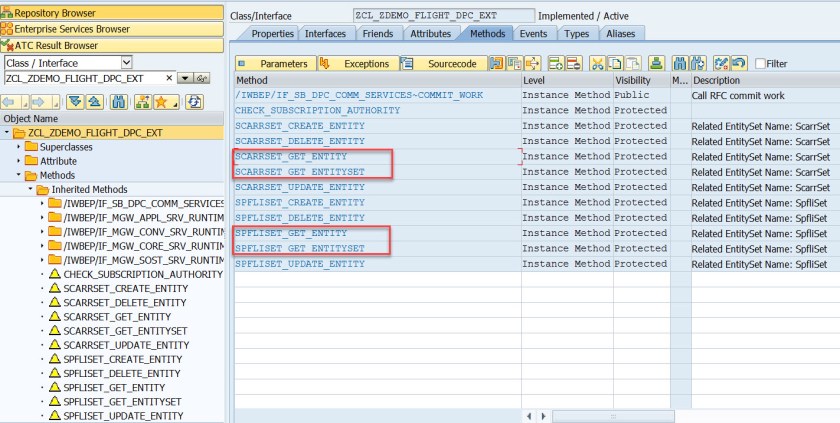Click the Refresh Object List icon

[194, 101]
